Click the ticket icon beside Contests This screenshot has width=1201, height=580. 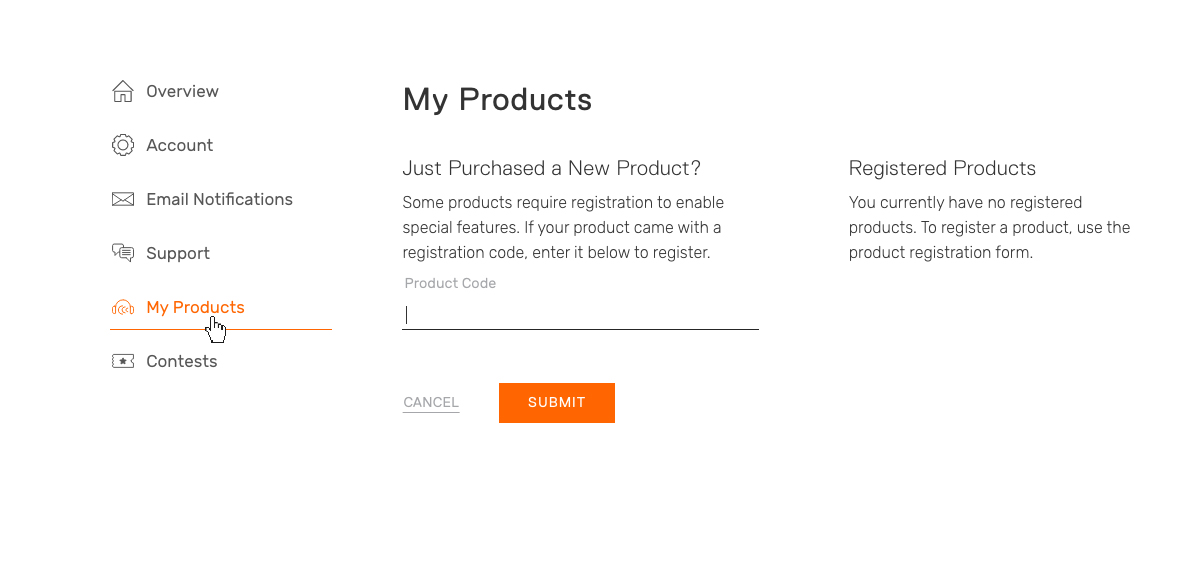123,361
